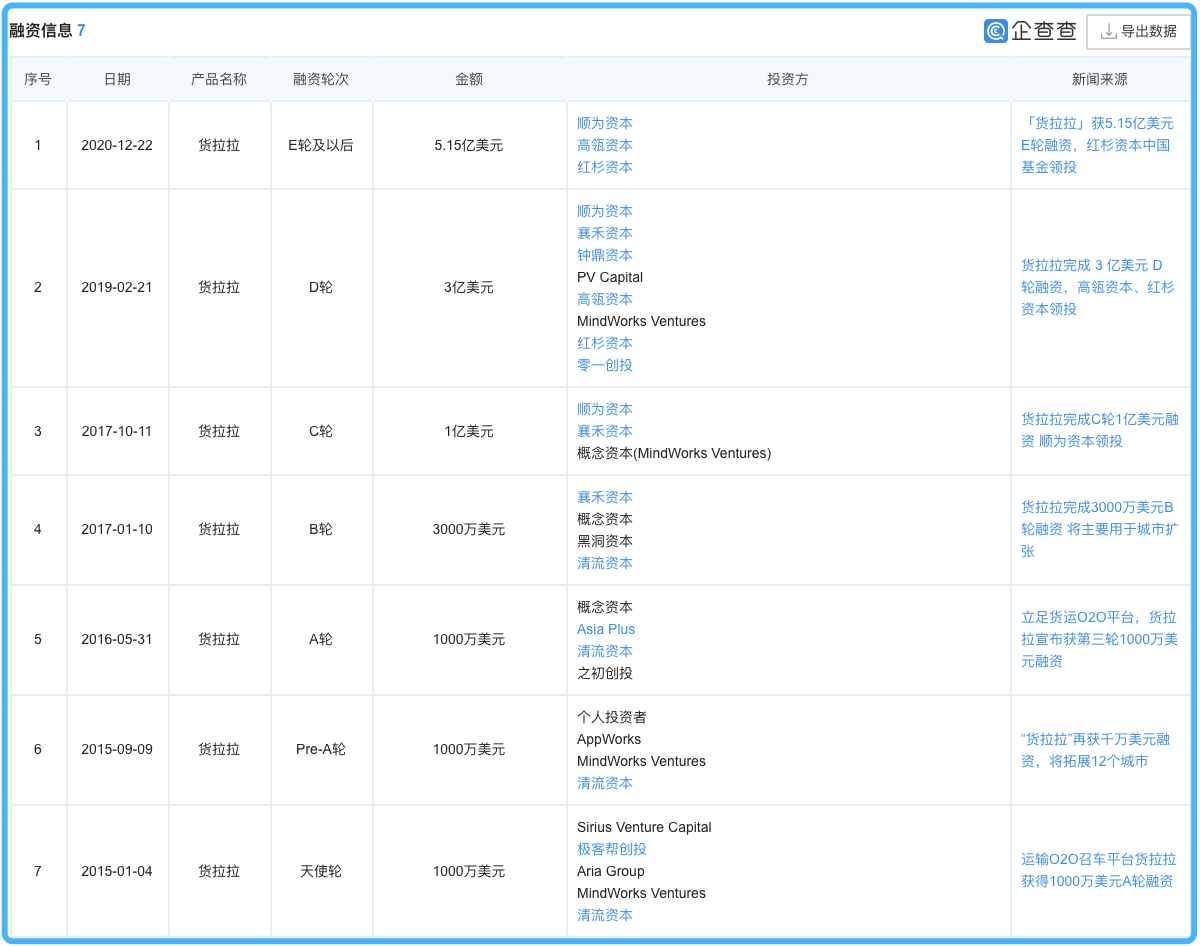Click 钟鼎资本 investor link in D轮 row
Viewport: 1200px width, 946px height.
pyautogui.click(x=604, y=255)
